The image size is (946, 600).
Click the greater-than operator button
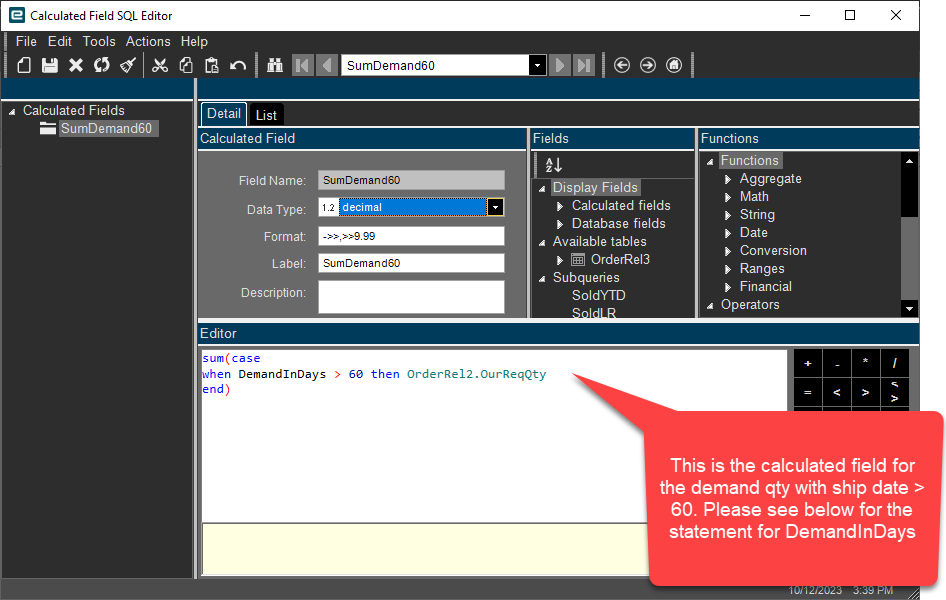865,393
